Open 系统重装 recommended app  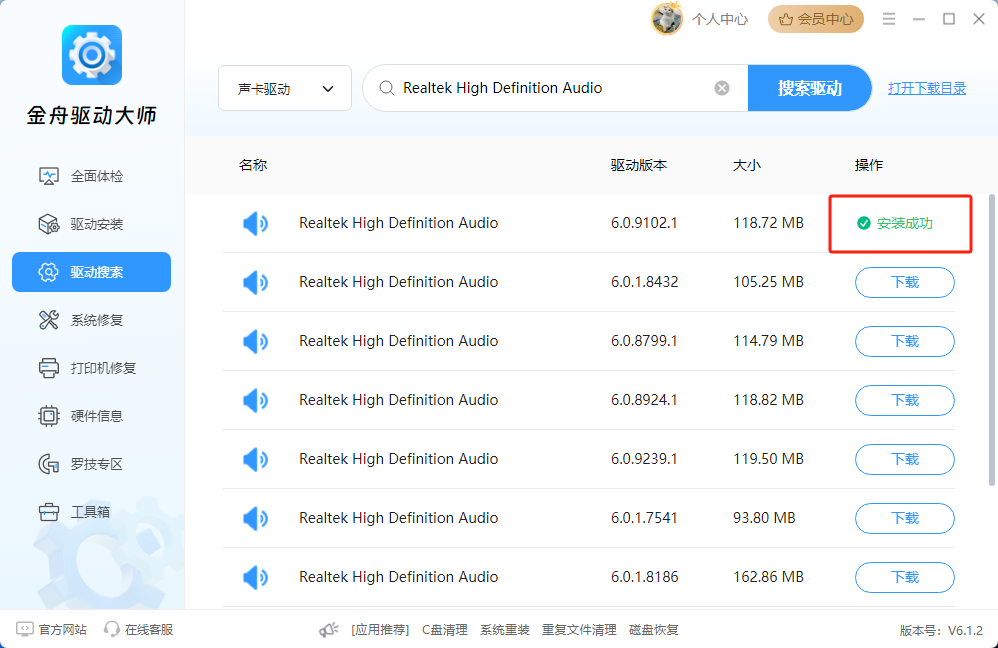click(505, 630)
